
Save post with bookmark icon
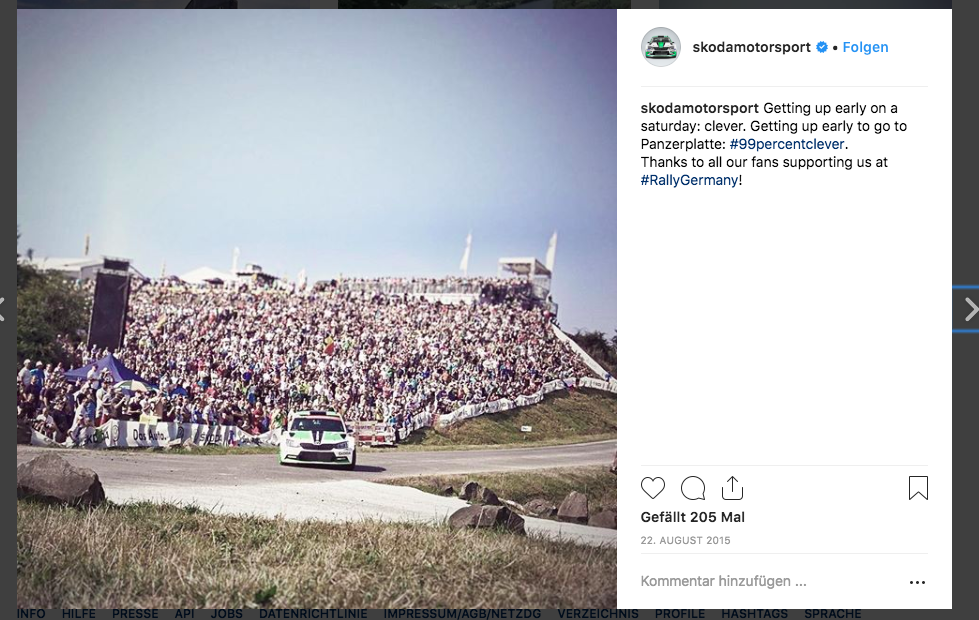[918, 488]
